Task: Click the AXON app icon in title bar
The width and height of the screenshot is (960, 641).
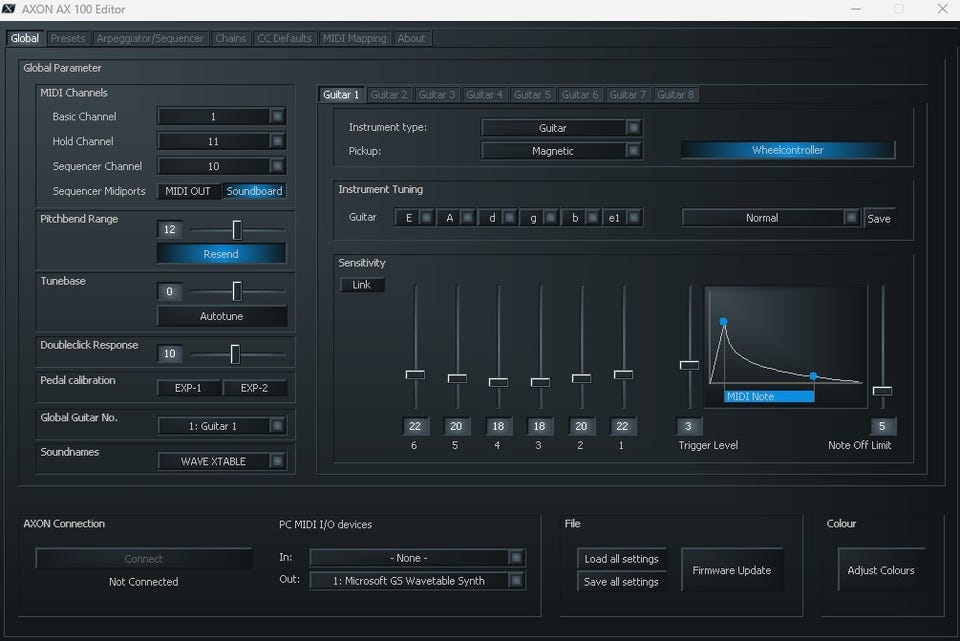Action: tap(10, 9)
